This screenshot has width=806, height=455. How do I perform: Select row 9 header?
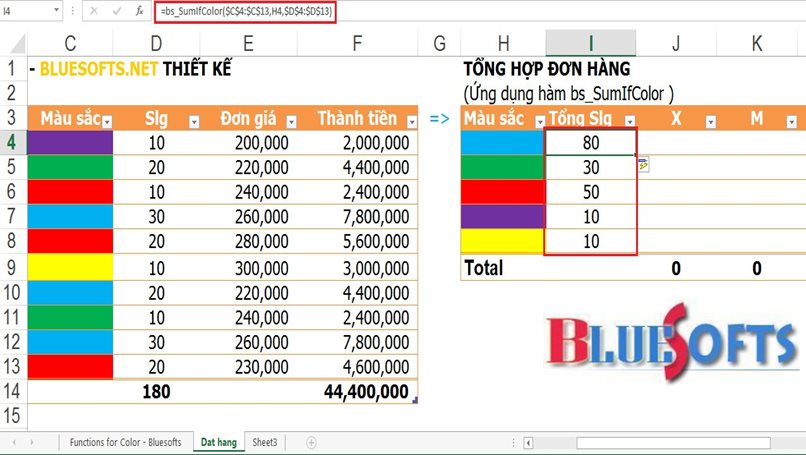tap(13, 267)
